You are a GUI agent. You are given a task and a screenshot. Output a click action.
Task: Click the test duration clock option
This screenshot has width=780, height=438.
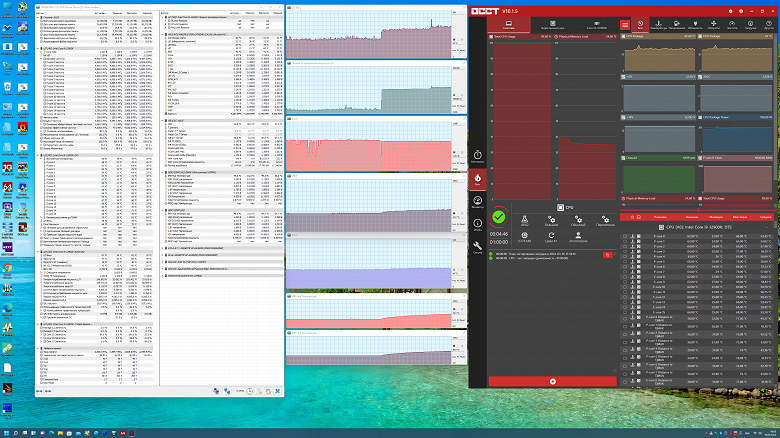524,237
